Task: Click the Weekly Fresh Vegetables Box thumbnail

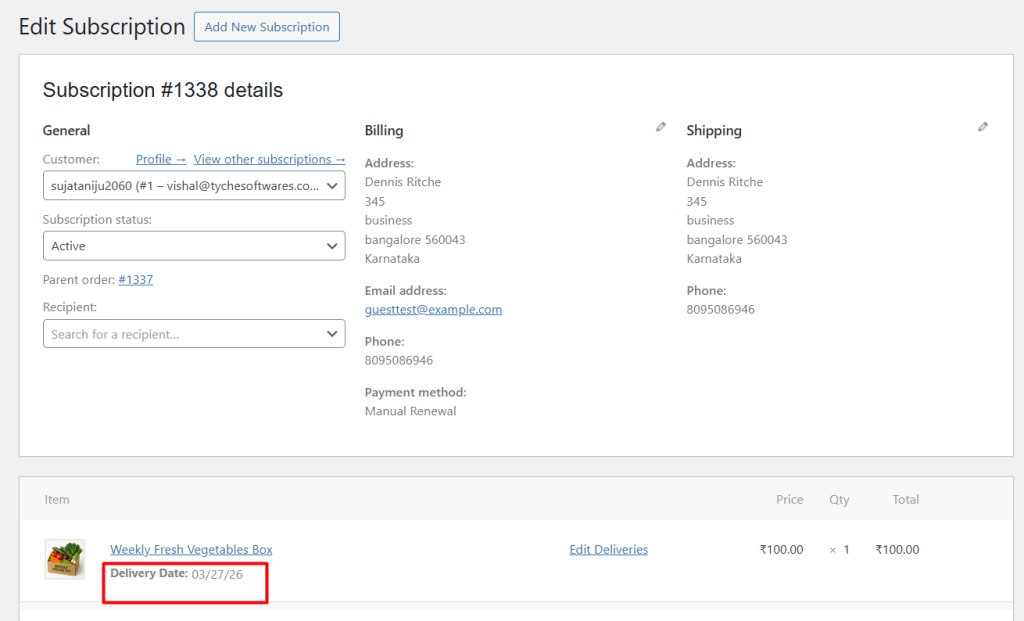Action: click(65, 559)
